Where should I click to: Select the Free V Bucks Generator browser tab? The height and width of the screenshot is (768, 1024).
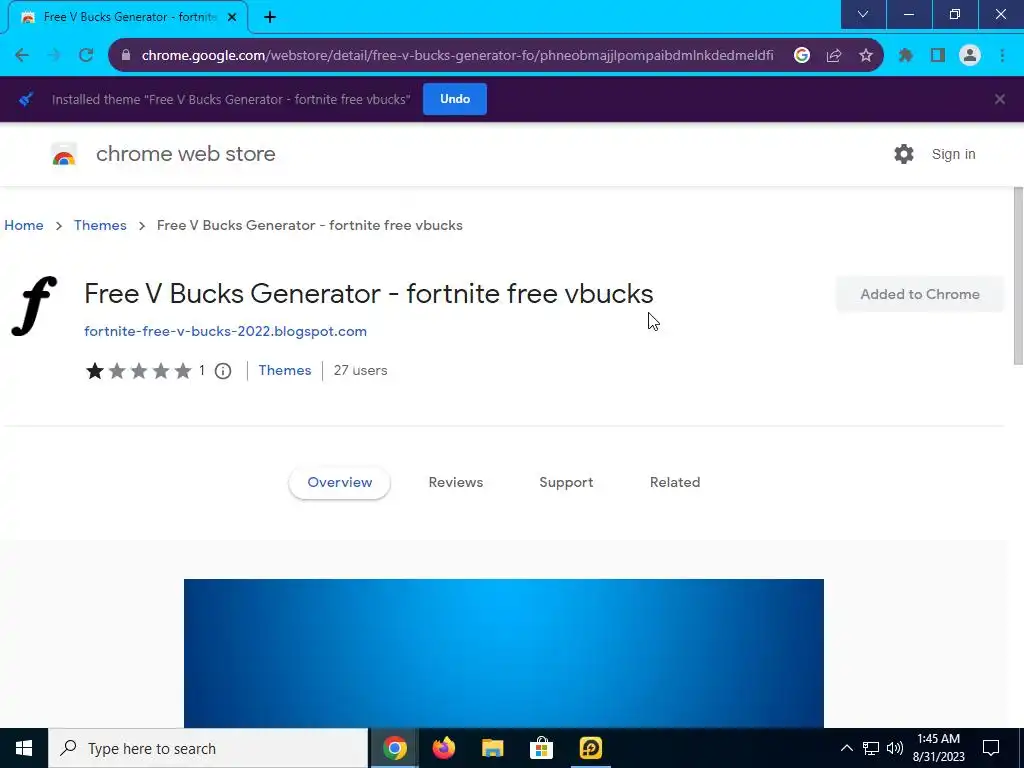[x=129, y=17]
